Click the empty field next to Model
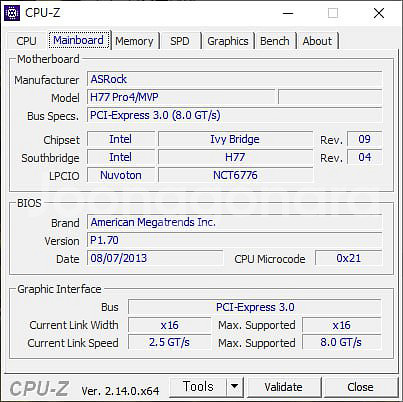The image size is (403, 402). tap(330, 97)
